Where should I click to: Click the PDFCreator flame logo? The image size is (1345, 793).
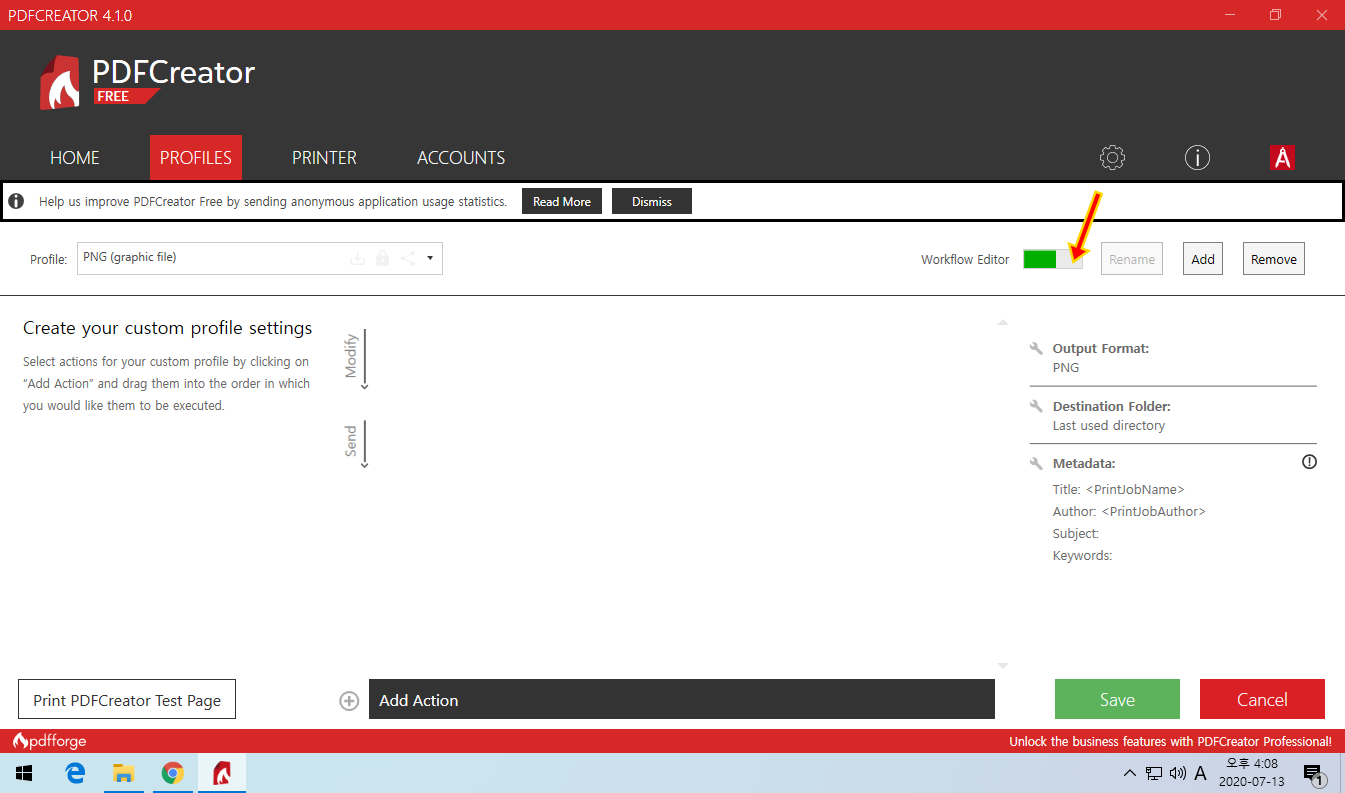tap(61, 82)
